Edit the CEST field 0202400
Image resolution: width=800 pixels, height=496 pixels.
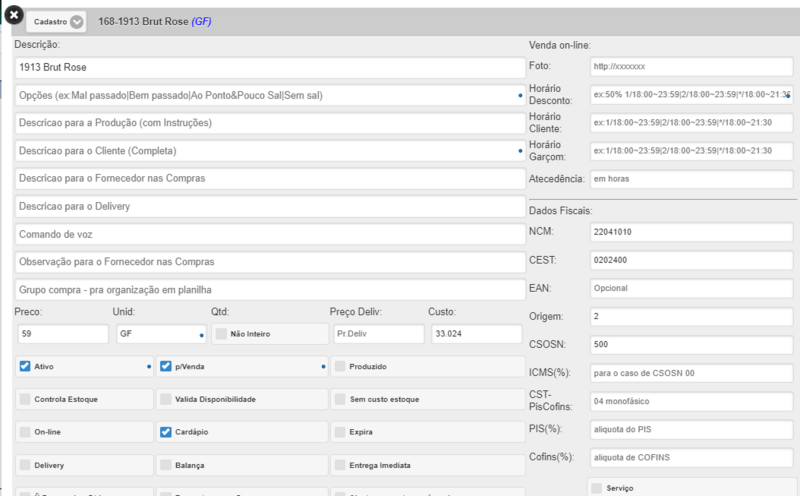coord(691,260)
